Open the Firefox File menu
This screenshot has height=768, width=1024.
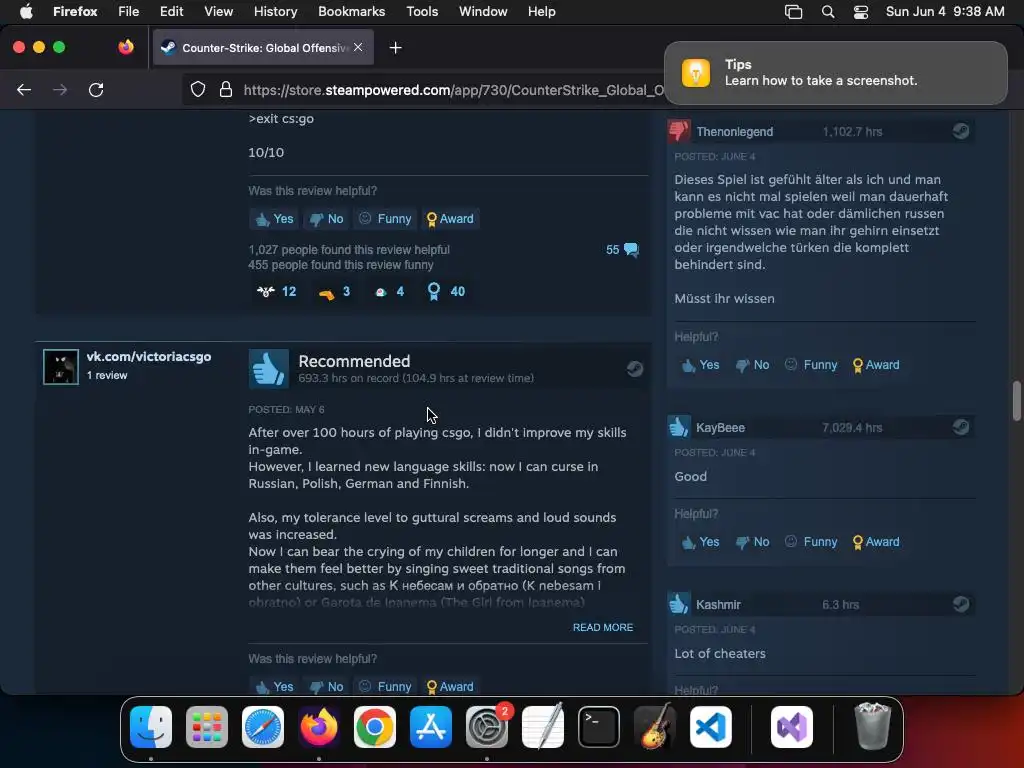point(128,12)
